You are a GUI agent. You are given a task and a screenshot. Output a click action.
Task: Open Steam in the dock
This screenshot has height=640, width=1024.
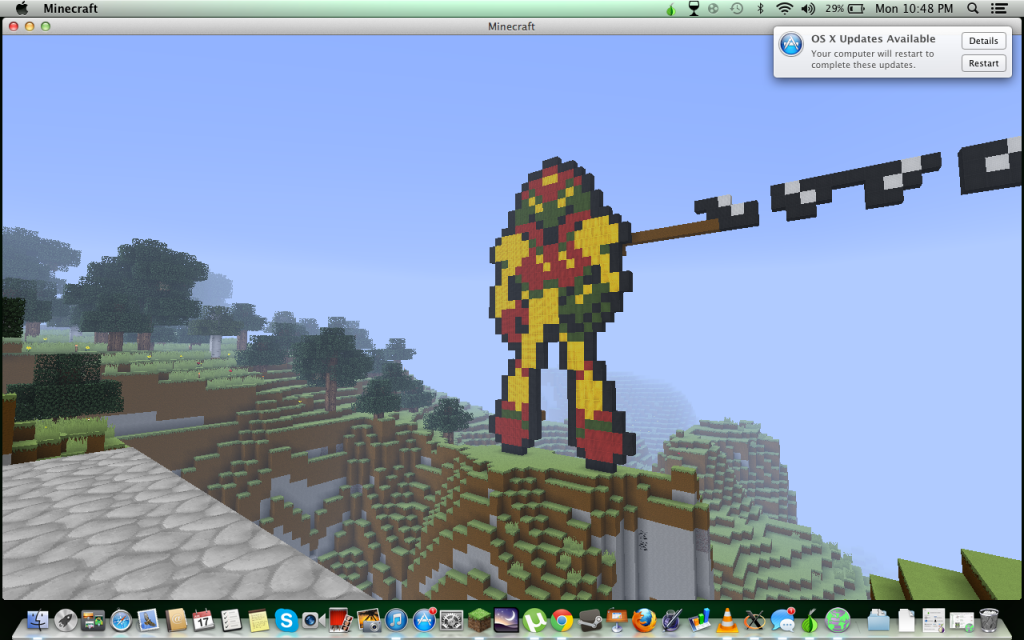tap(589, 619)
